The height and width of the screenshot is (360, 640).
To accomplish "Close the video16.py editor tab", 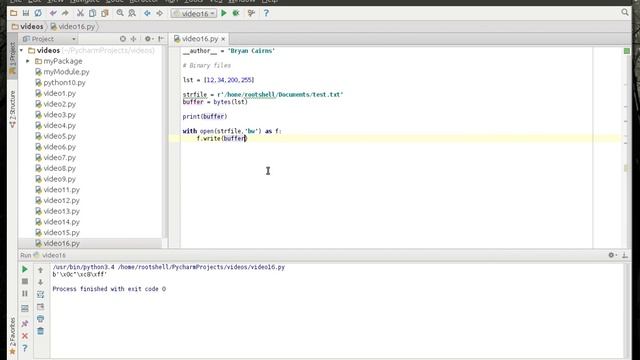I will 223,39.
